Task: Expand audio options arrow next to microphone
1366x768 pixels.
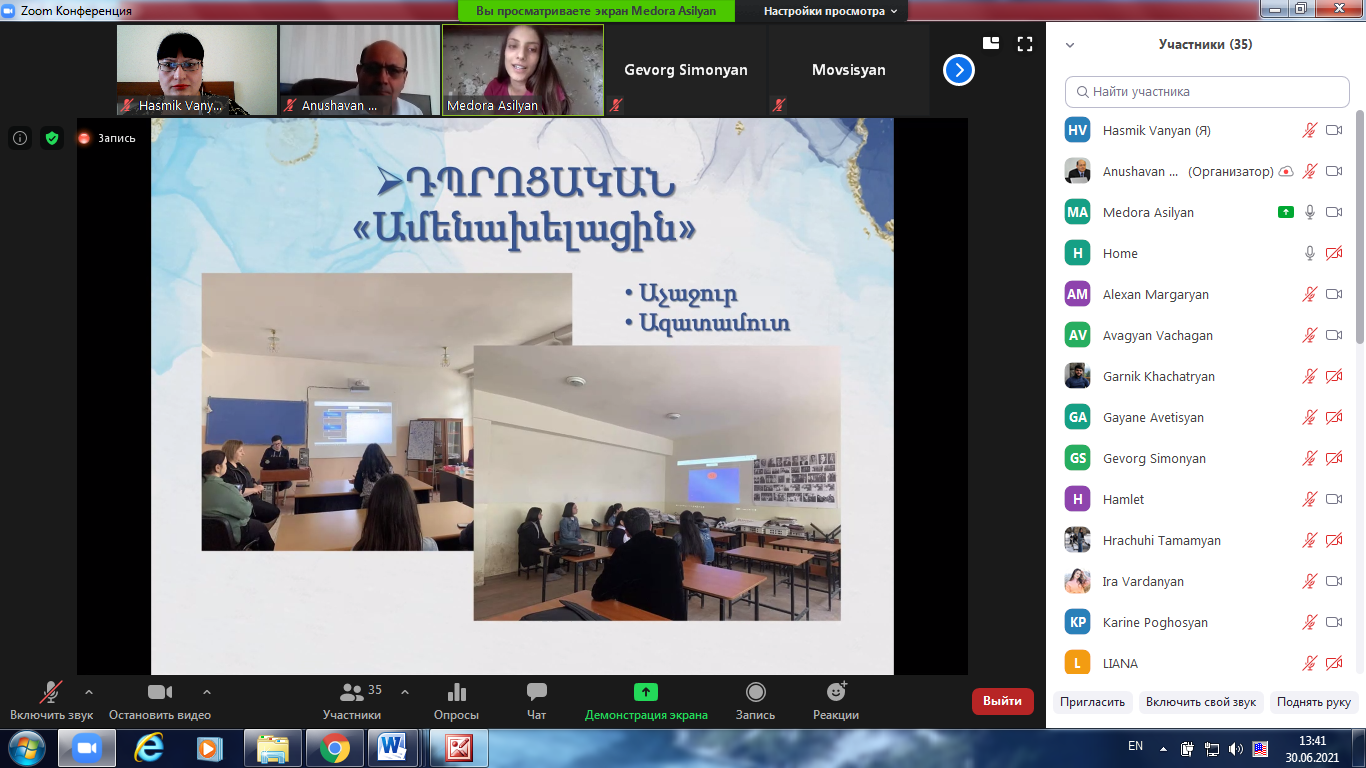Action: point(89,691)
